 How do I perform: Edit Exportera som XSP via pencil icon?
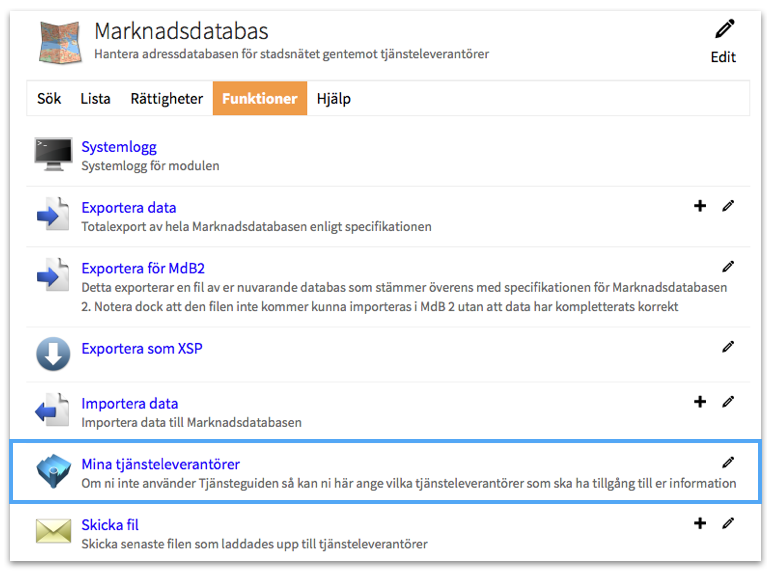coord(728,347)
